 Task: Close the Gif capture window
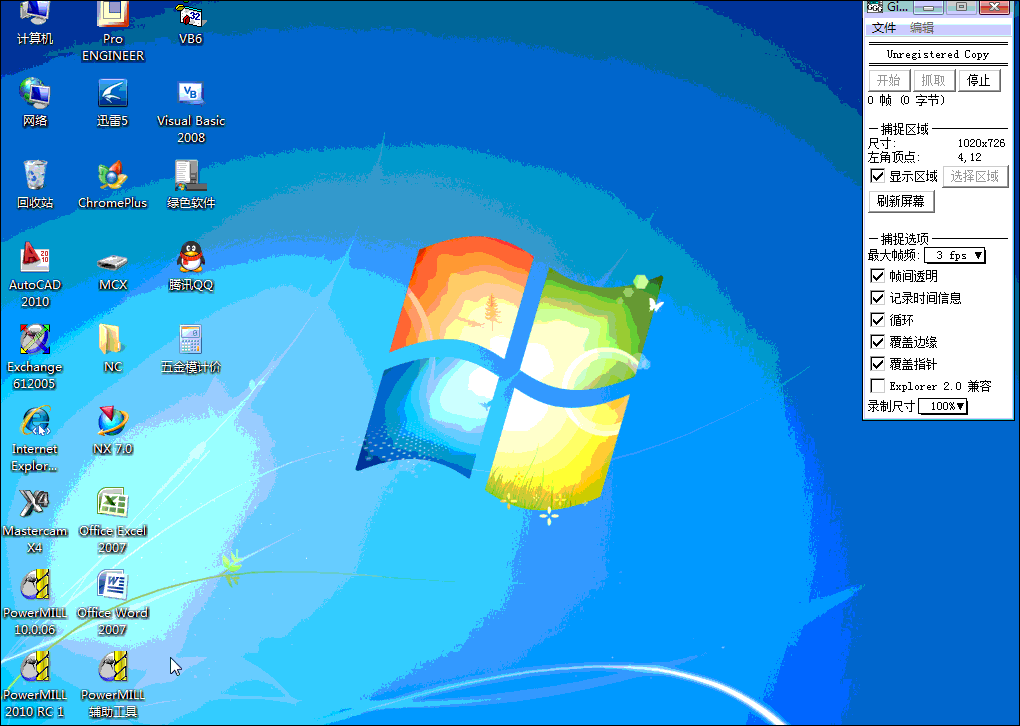(x=995, y=7)
